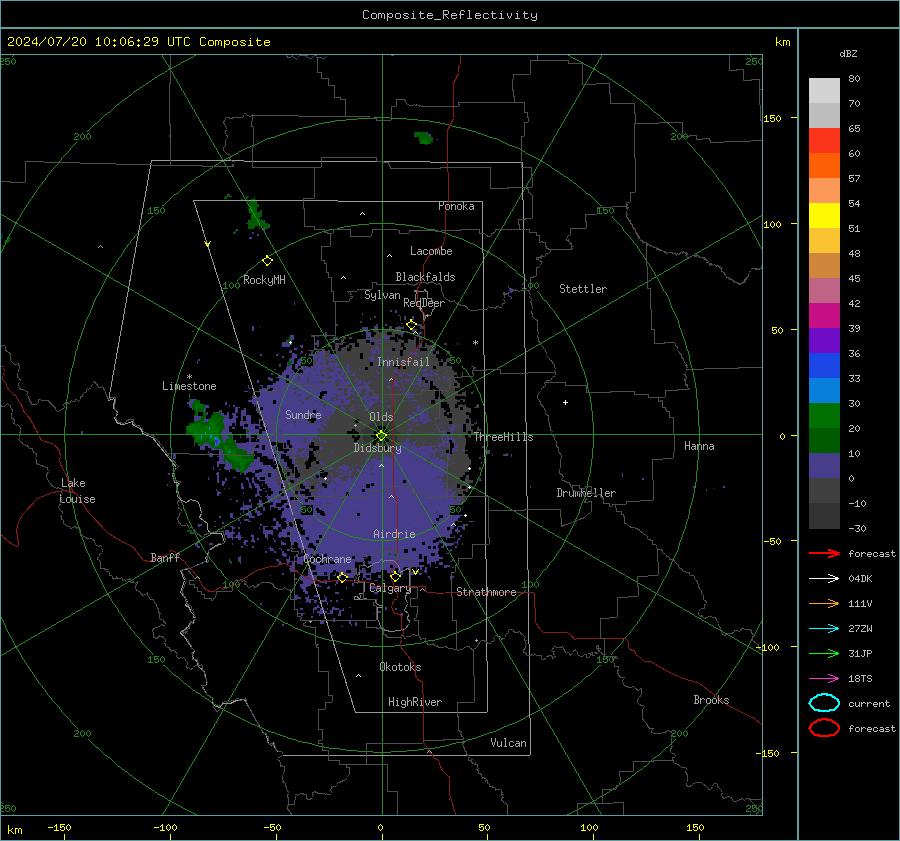
Task: Click the cyan current ellipse icon
Action: pos(824,703)
